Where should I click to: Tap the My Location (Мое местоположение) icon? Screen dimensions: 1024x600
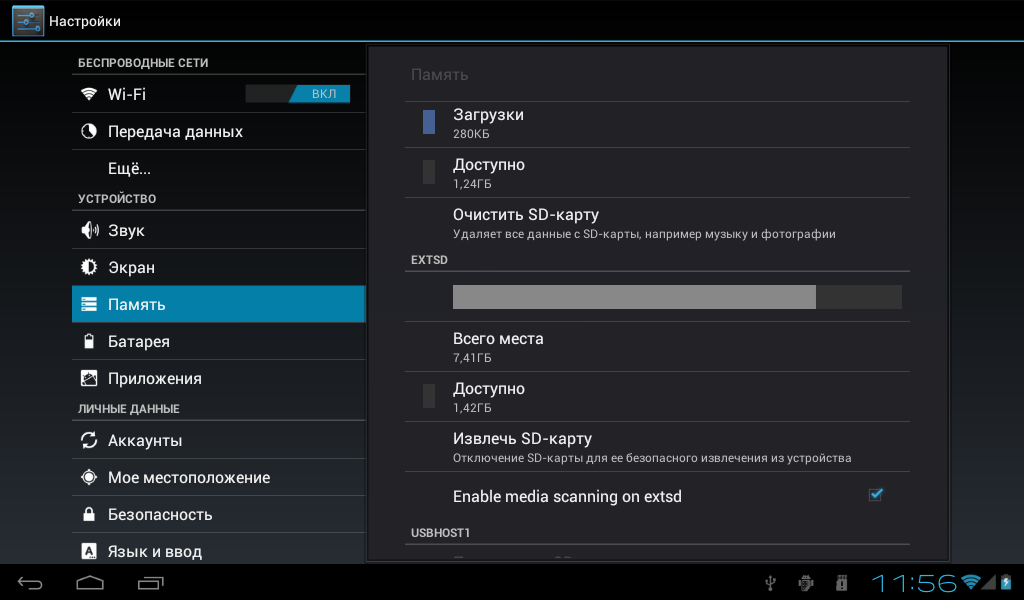(89, 478)
